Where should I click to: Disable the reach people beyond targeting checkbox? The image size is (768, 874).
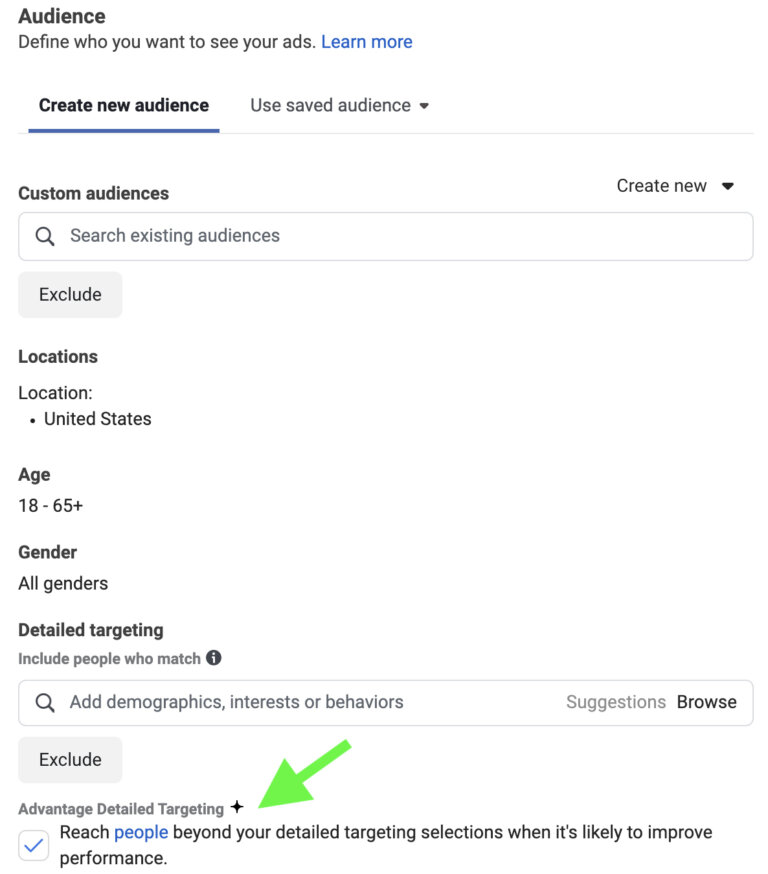pyautogui.click(x=31, y=845)
